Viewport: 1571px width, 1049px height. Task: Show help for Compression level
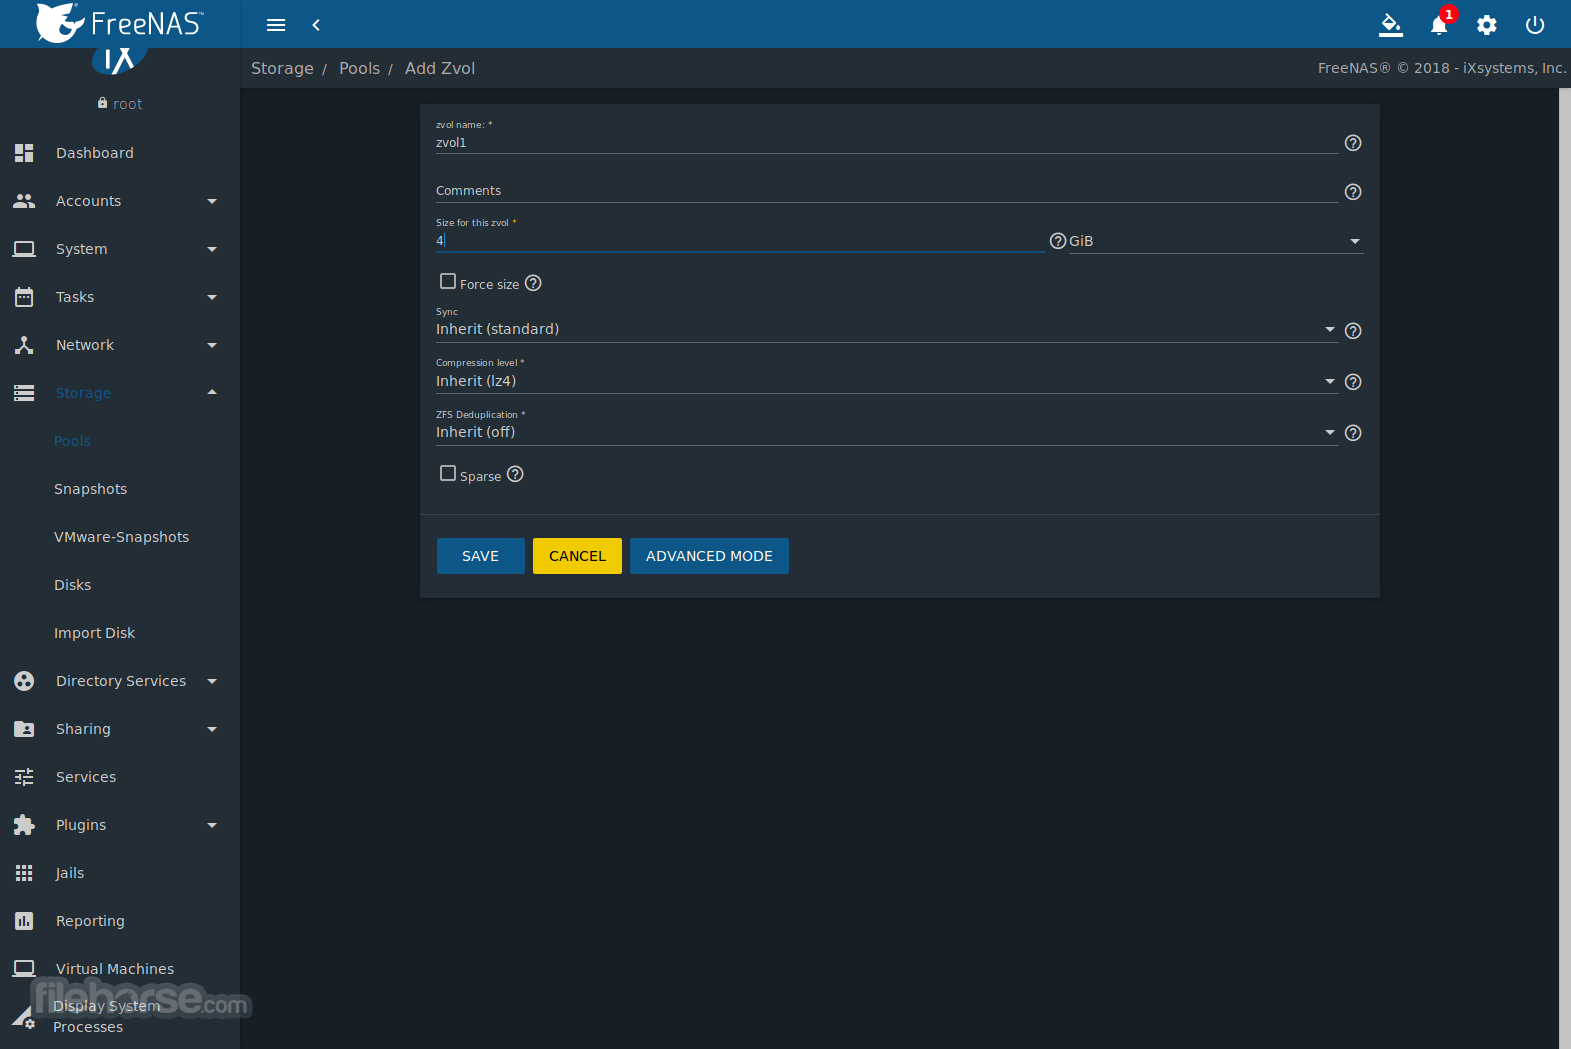[x=1353, y=382]
